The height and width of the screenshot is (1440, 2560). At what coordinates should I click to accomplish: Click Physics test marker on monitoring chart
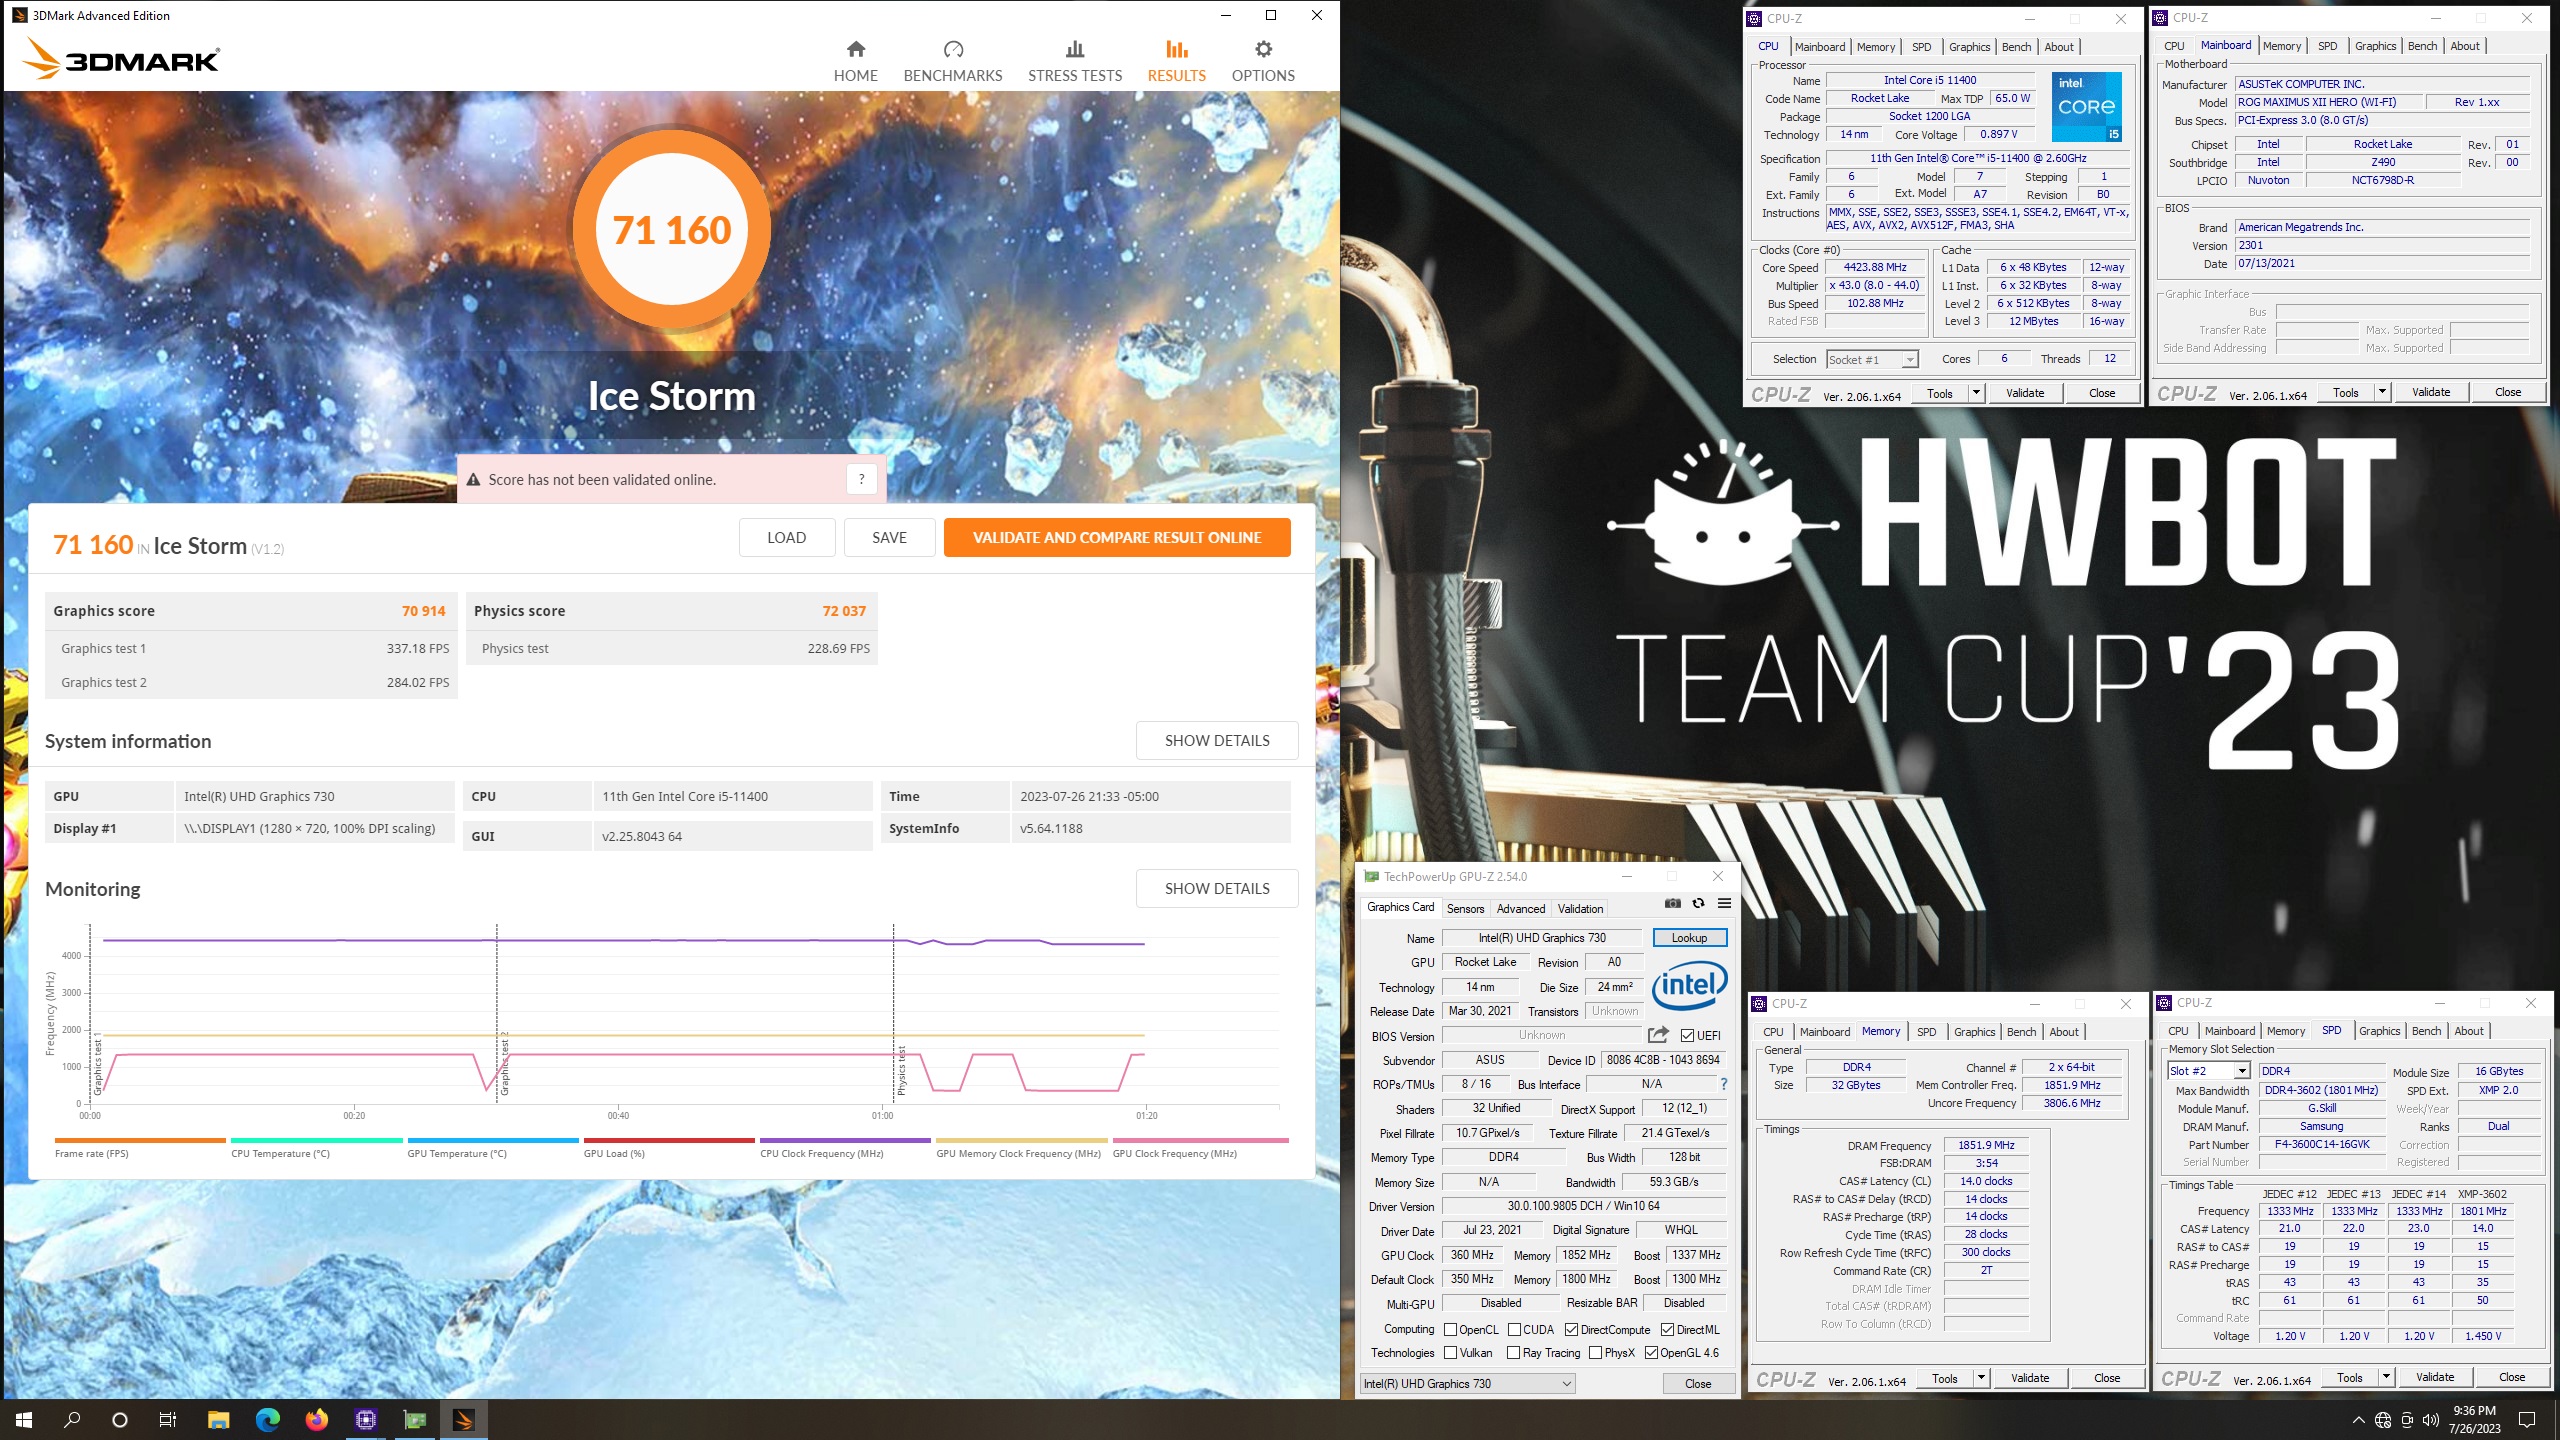pos(901,1070)
